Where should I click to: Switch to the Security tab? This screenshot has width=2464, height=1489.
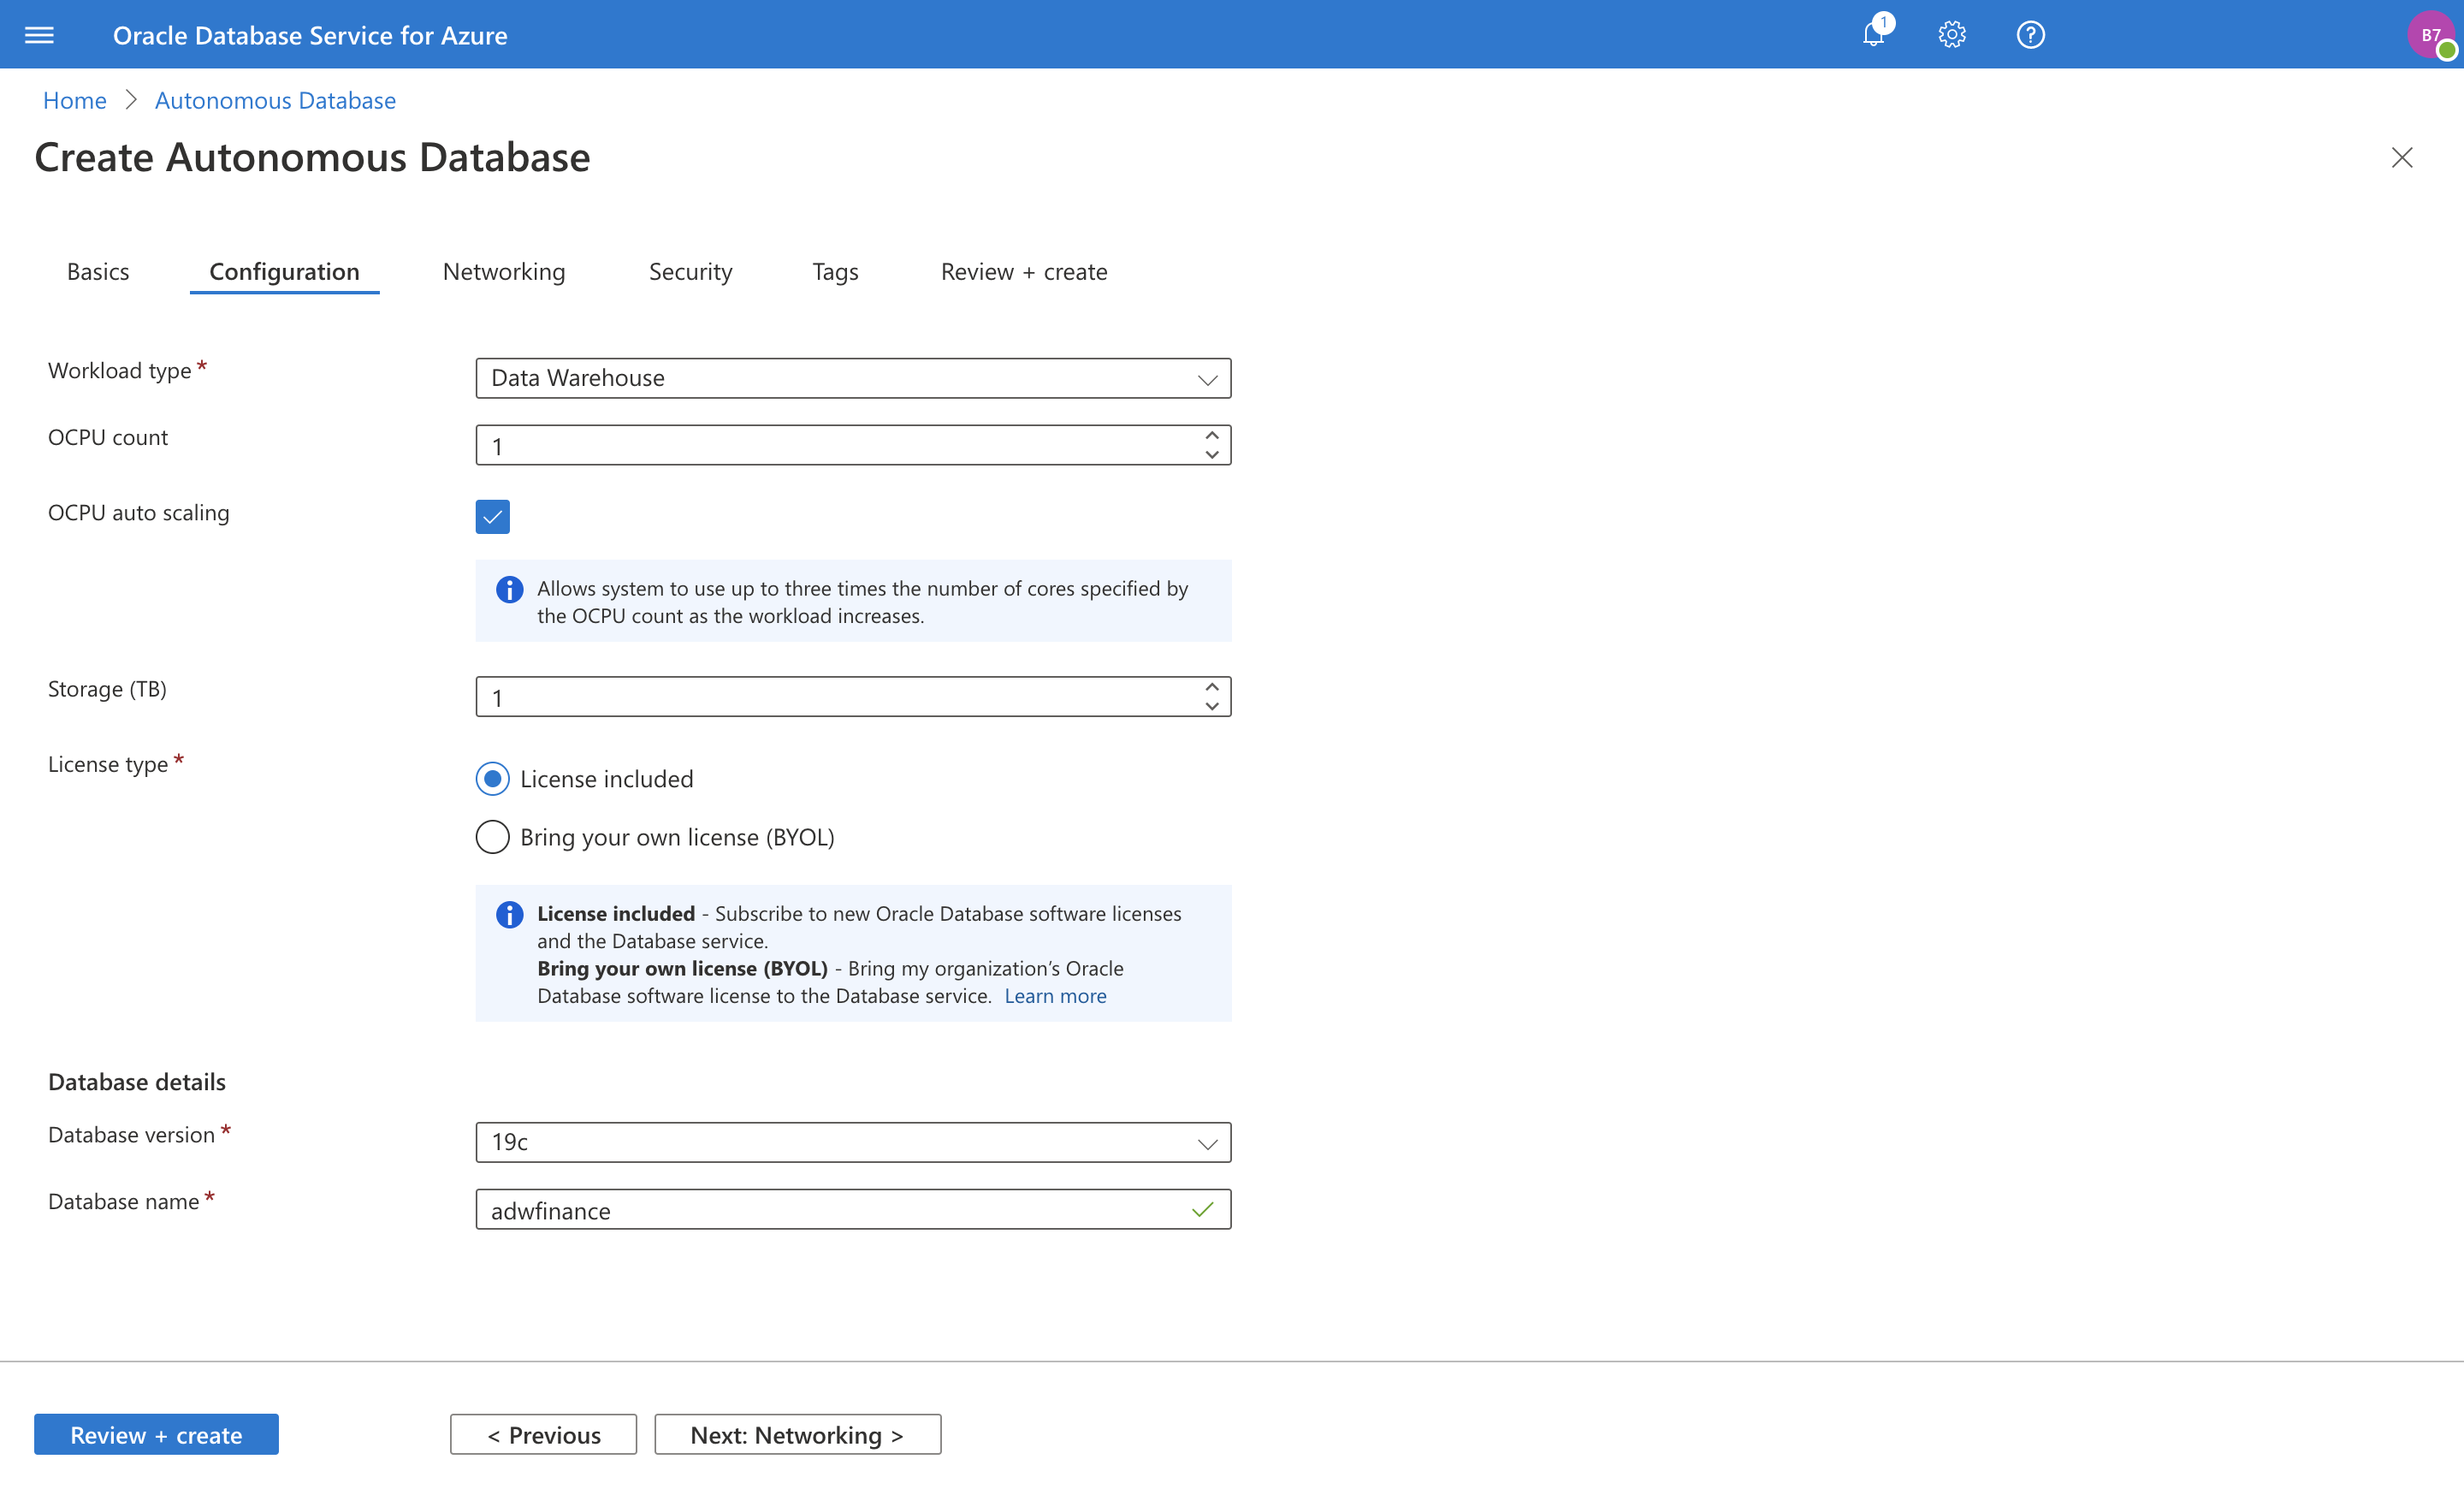[690, 272]
